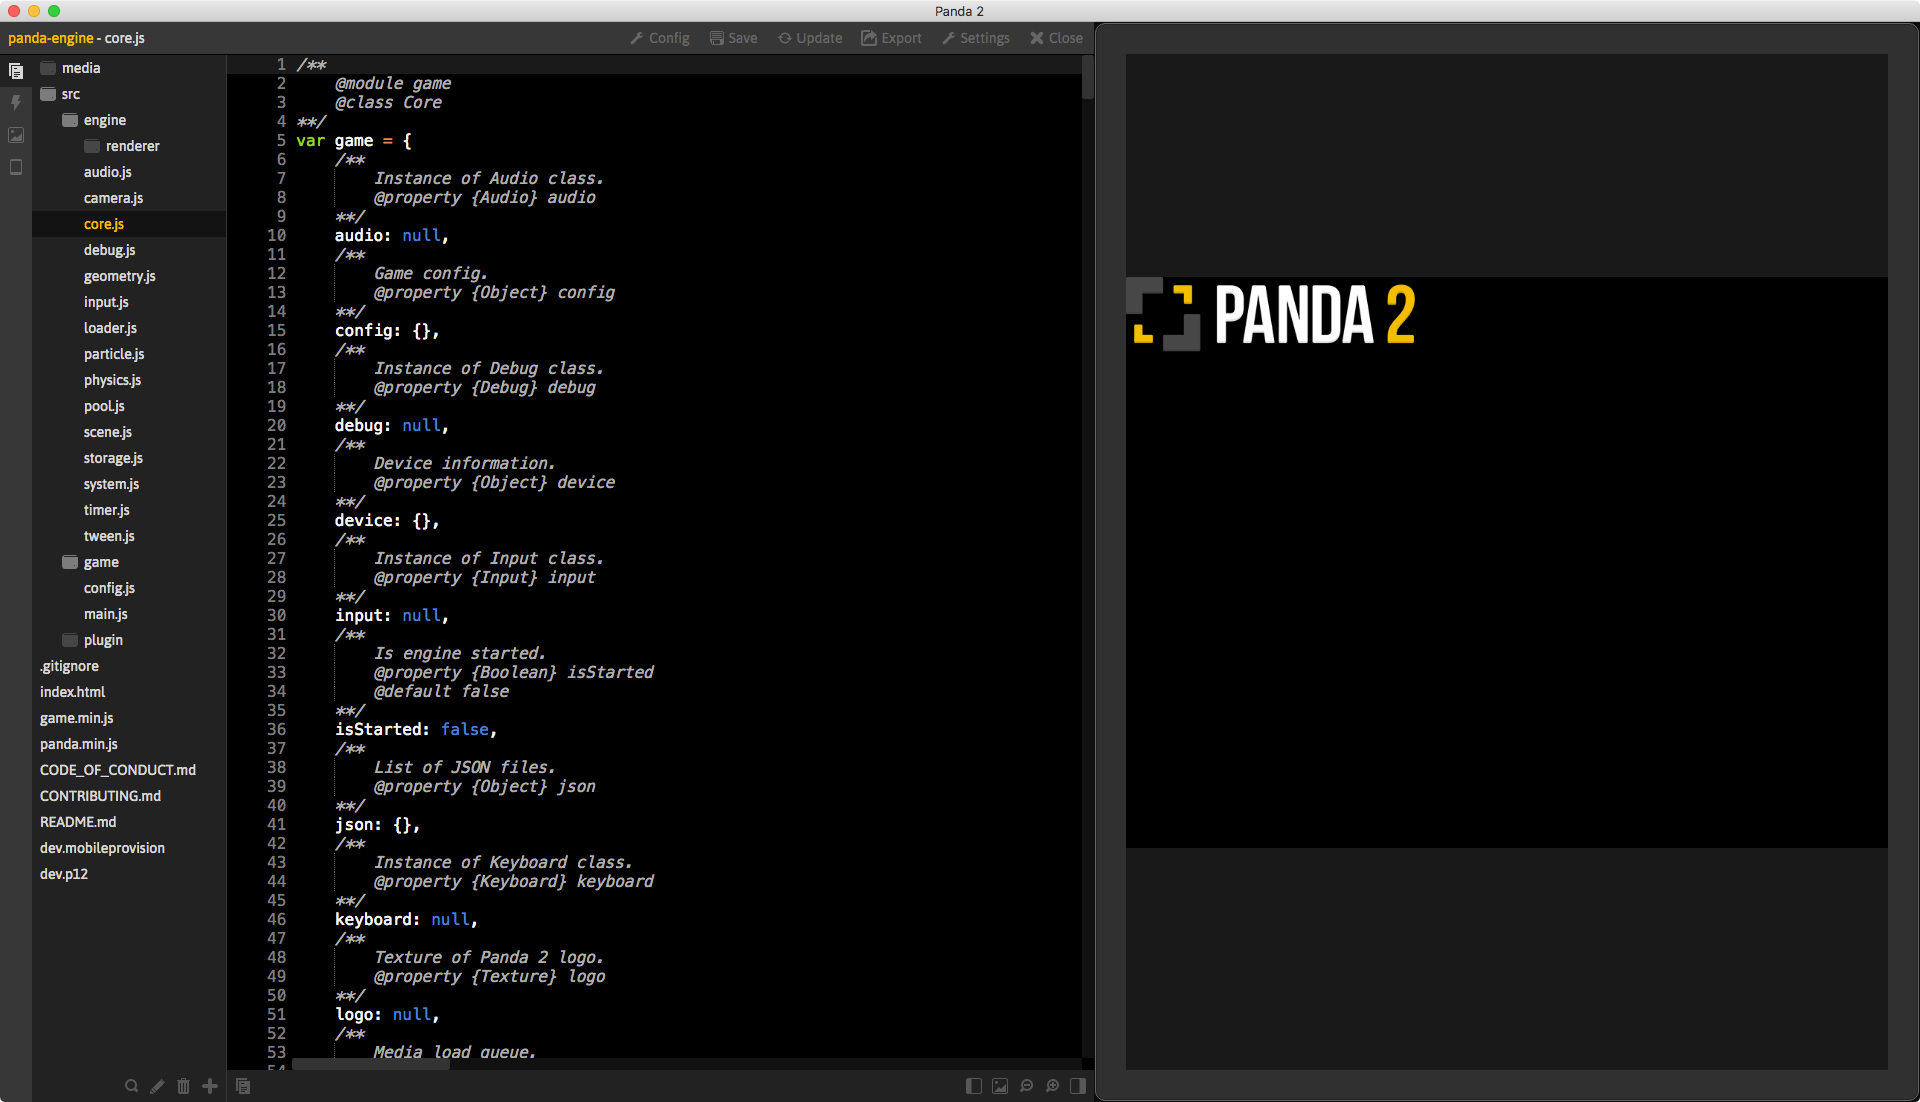
Task: Open particle.js in the file tree
Action: (115, 354)
